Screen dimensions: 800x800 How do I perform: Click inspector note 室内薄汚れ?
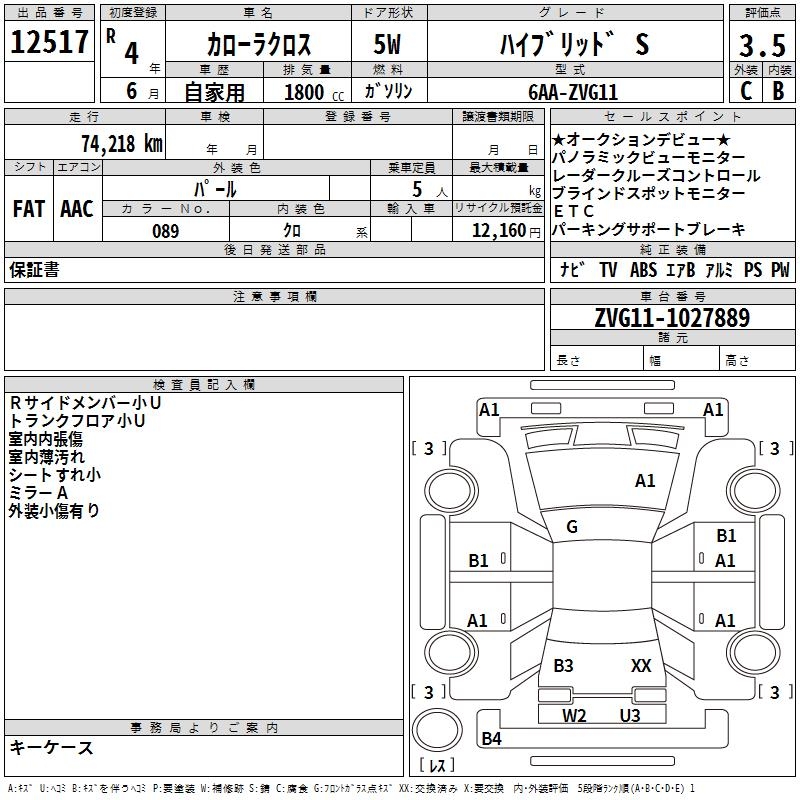46,457
